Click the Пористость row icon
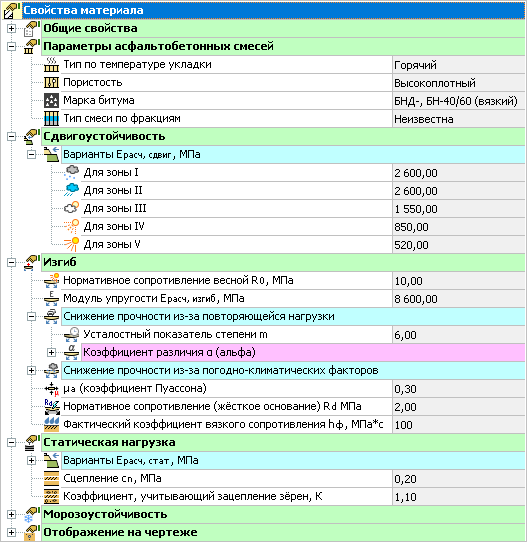Viewport: 527px width, 542px height. (x=51, y=83)
